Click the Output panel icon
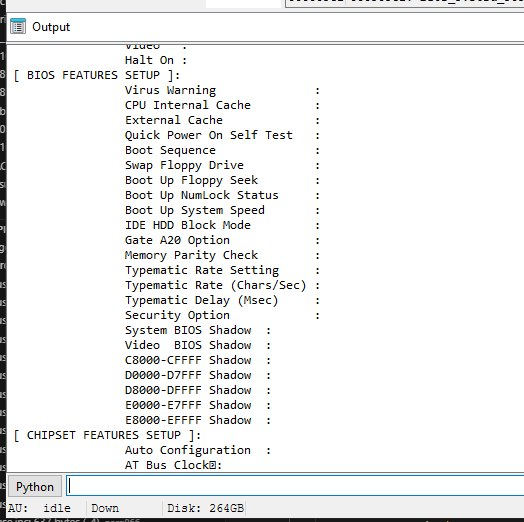The image size is (524, 522). 18,27
